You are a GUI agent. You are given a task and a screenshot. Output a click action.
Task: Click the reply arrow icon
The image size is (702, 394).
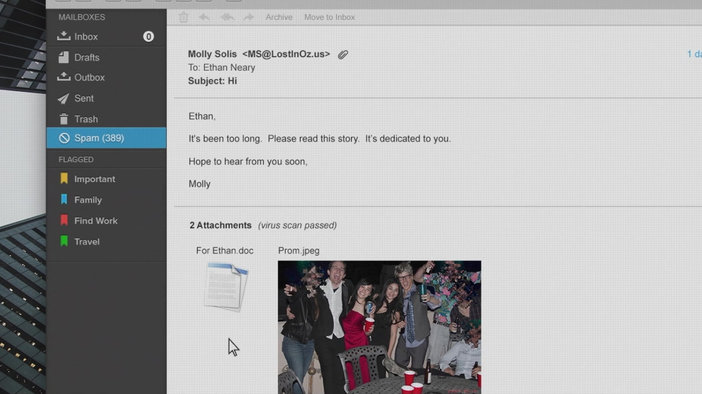coord(204,17)
